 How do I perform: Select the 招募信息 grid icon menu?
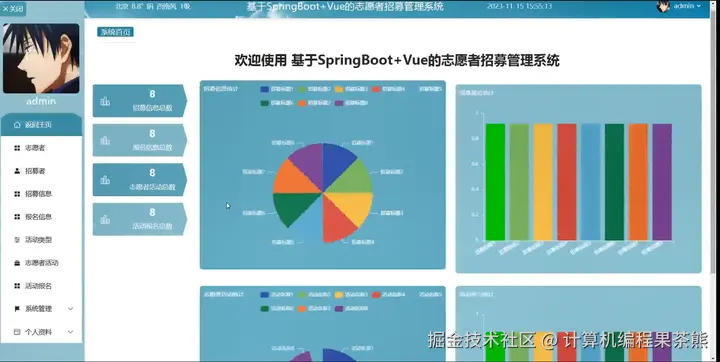coord(17,194)
